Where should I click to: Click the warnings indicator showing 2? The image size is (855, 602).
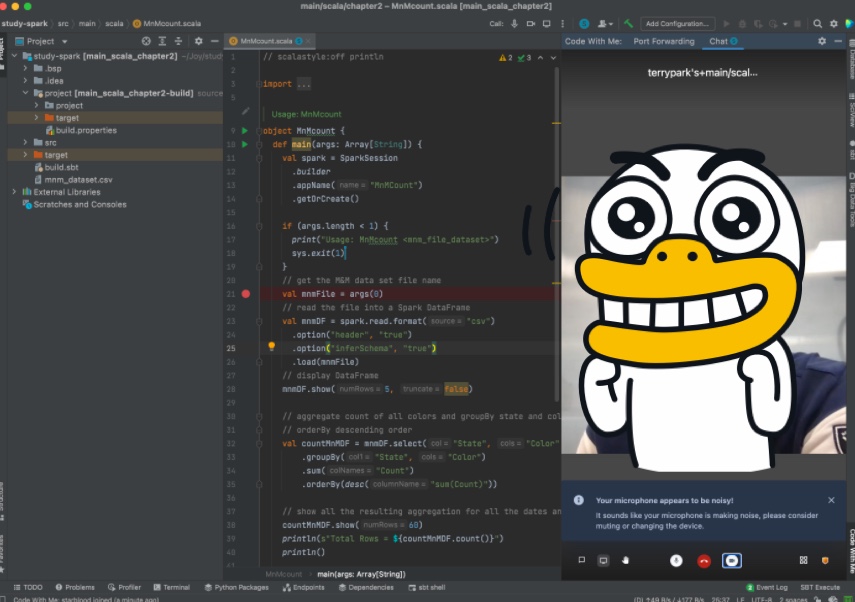[x=505, y=58]
